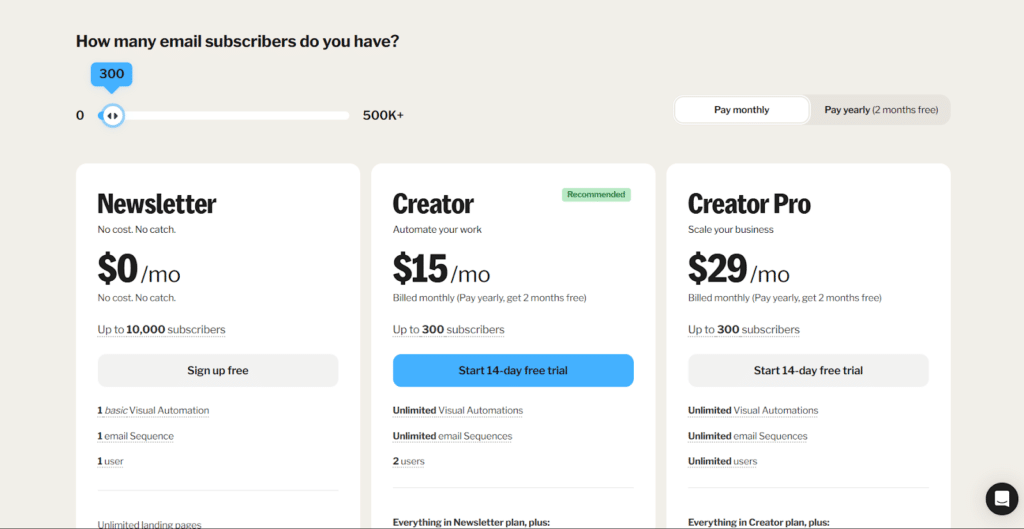Image resolution: width=1024 pixels, height=529 pixels.
Task: Click '2 users' in Creator plan
Action: [x=409, y=461]
